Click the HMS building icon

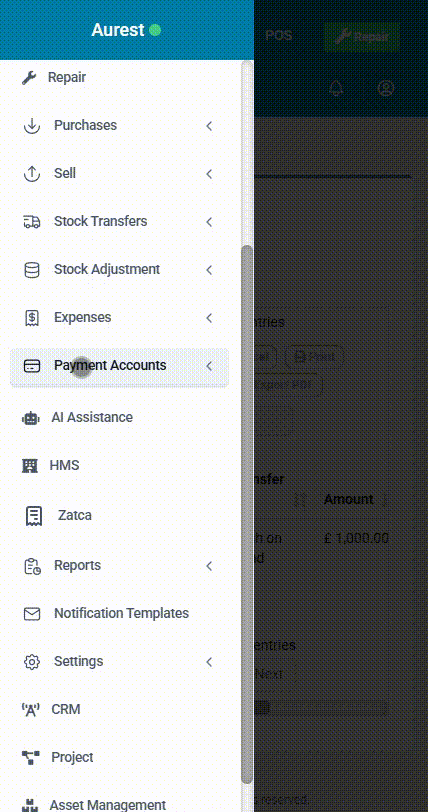coord(30,466)
